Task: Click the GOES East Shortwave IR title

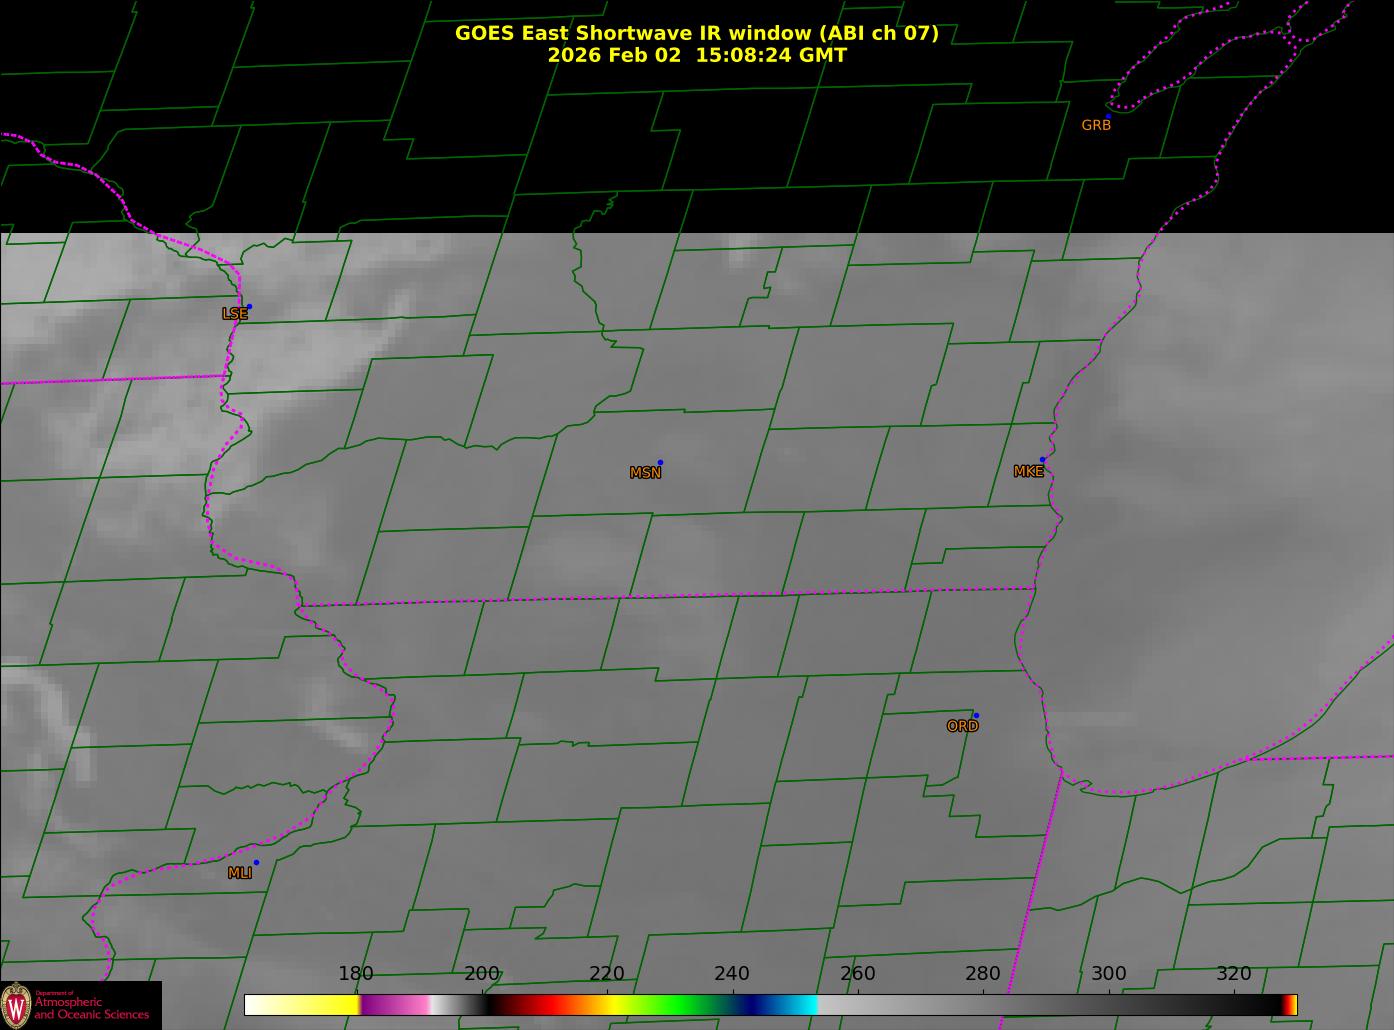Action: (x=697, y=33)
